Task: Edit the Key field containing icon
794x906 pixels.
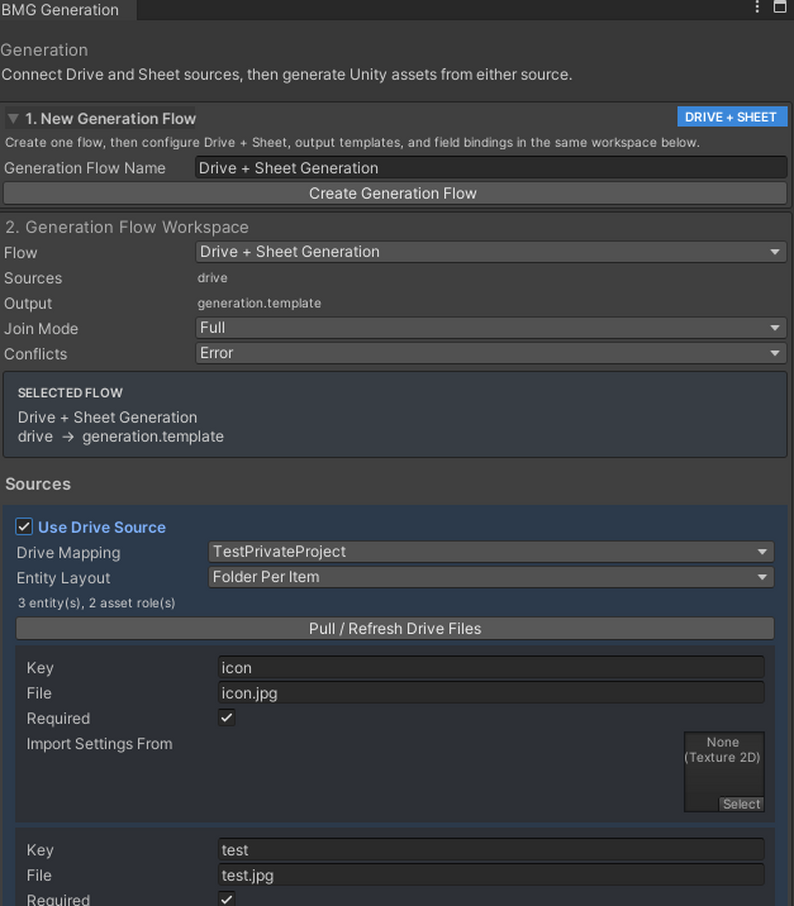Action: tap(491, 667)
